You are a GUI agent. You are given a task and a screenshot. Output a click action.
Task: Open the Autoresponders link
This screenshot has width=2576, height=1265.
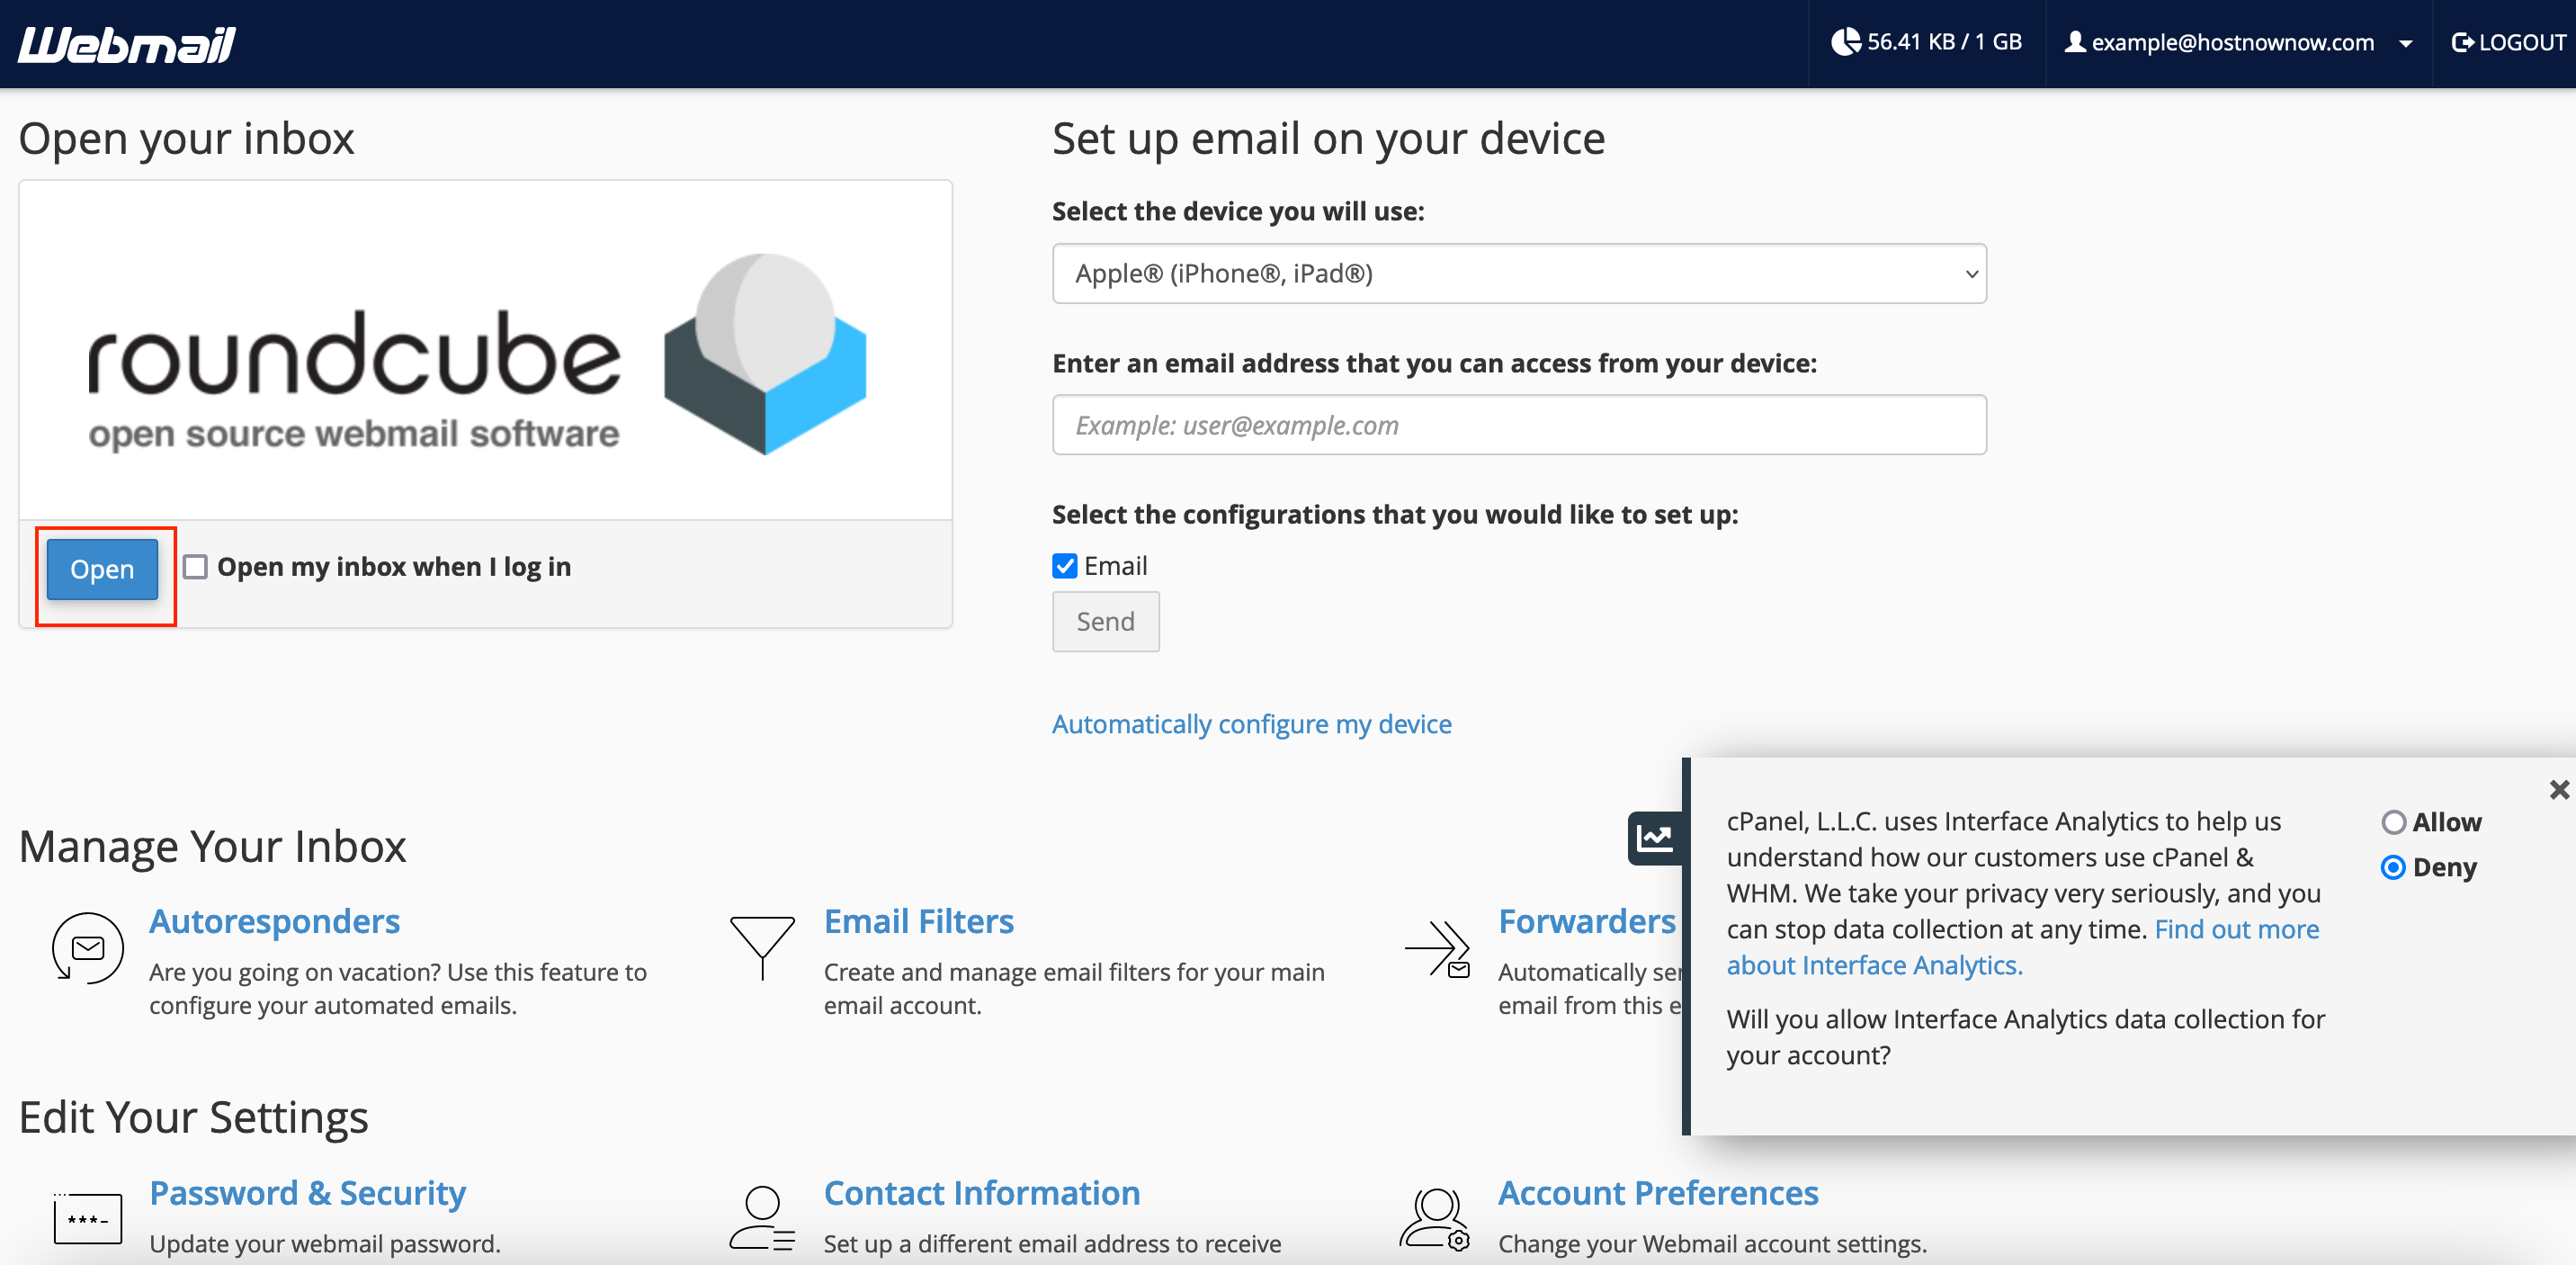pyautogui.click(x=274, y=921)
